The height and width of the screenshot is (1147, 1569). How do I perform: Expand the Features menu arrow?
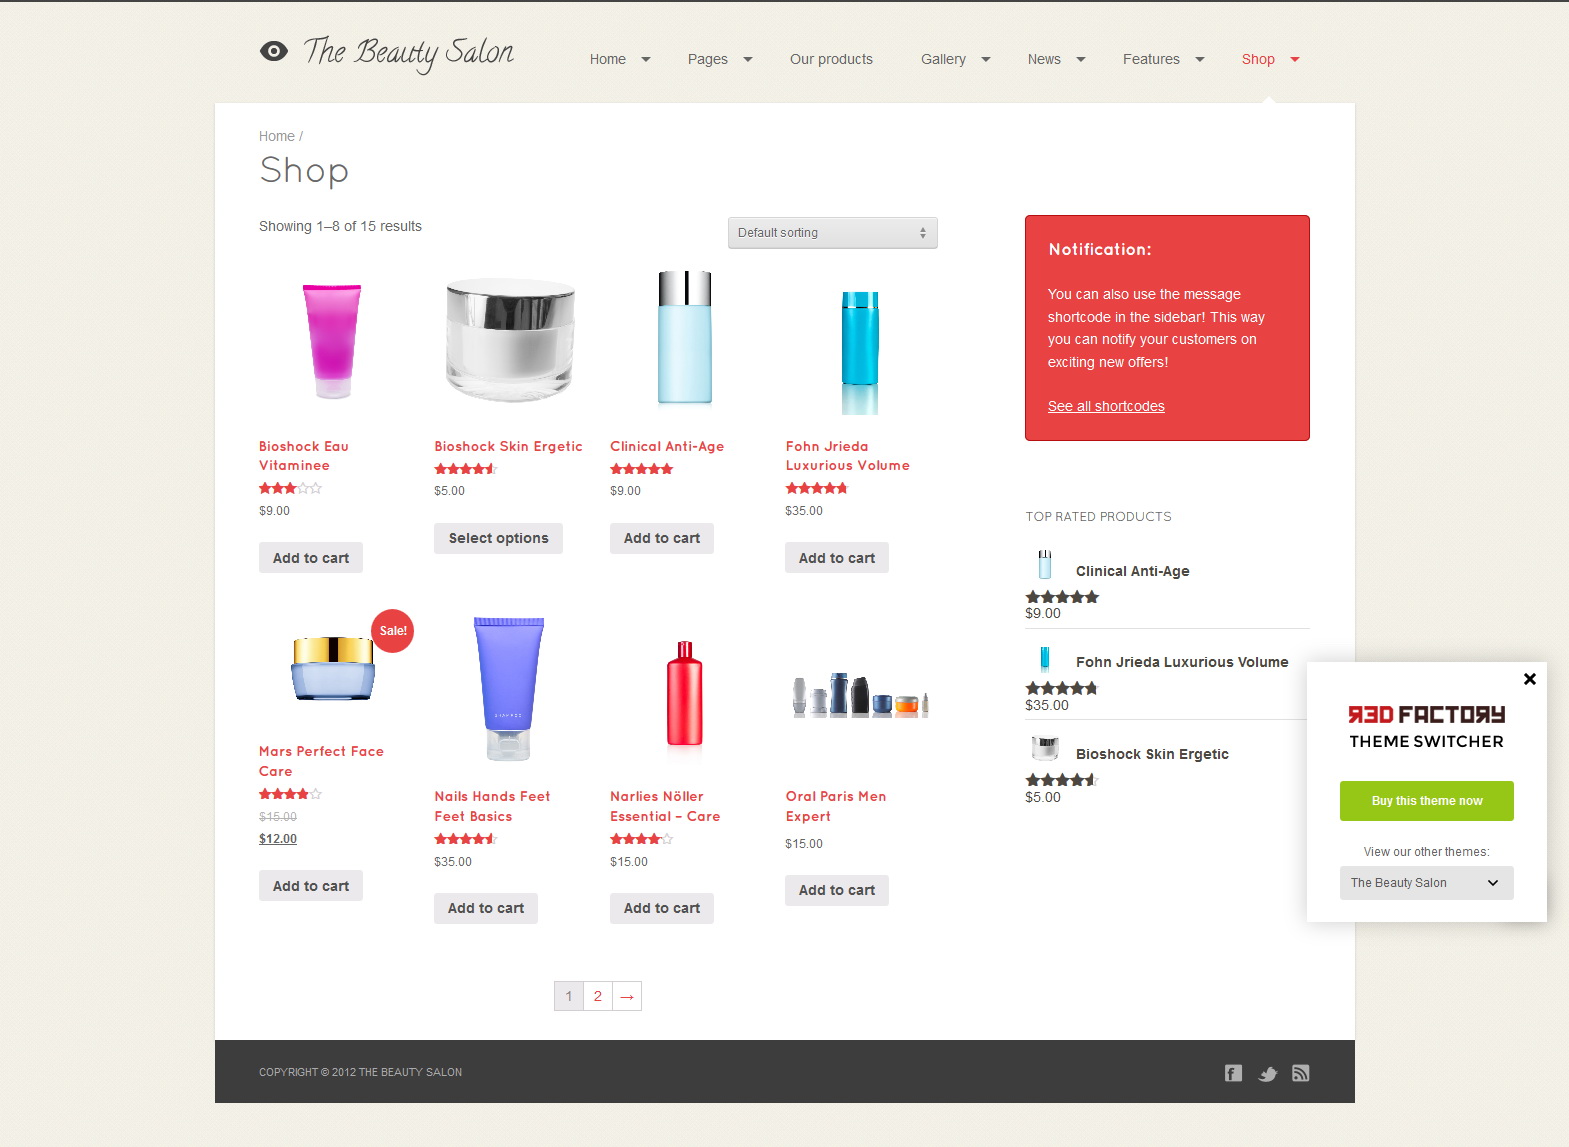[x=1199, y=60]
